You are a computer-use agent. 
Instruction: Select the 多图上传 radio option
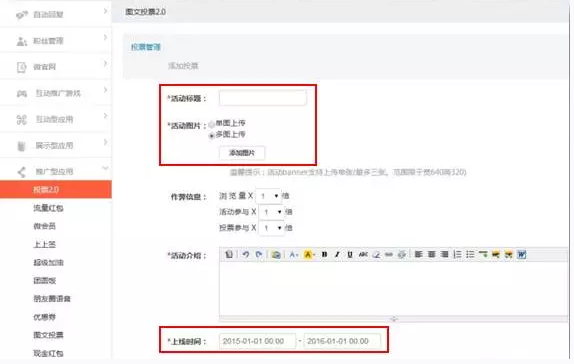pos(211,136)
